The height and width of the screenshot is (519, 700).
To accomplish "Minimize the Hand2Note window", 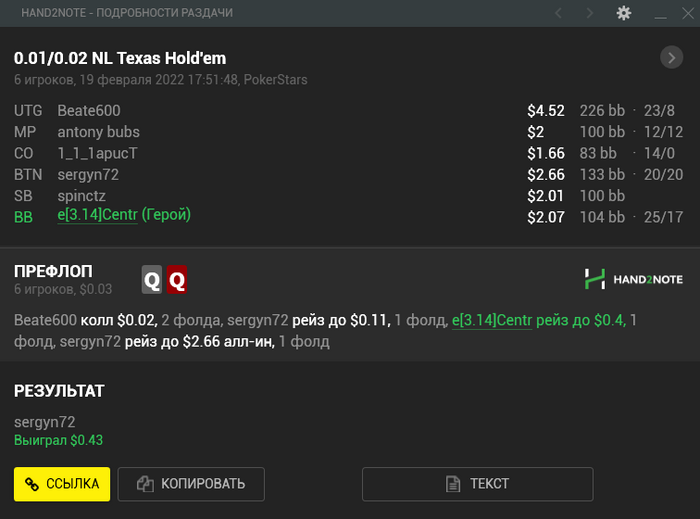I will (x=661, y=13).
